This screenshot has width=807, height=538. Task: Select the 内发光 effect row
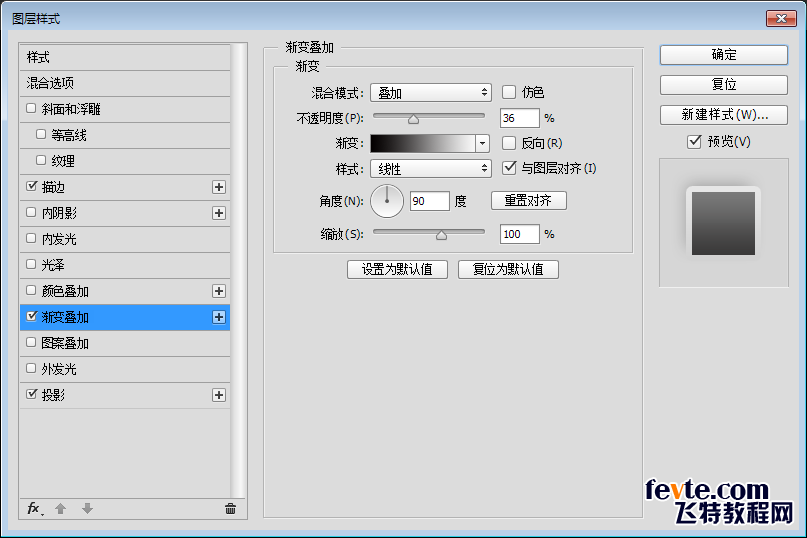click(125, 239)
